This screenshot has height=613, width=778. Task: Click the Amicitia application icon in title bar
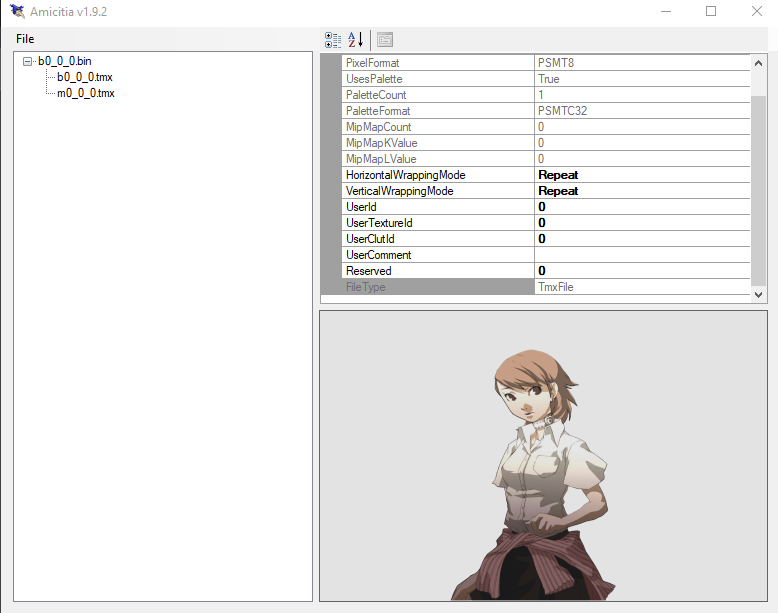17,11
